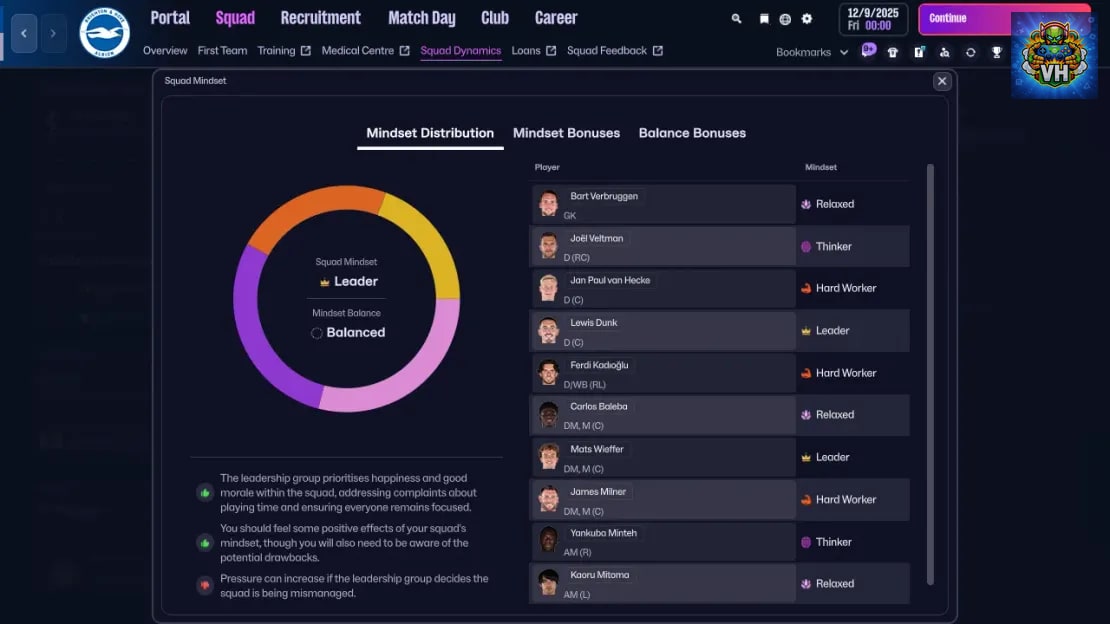Open the report alert shortcut icon

click(919, 52)
